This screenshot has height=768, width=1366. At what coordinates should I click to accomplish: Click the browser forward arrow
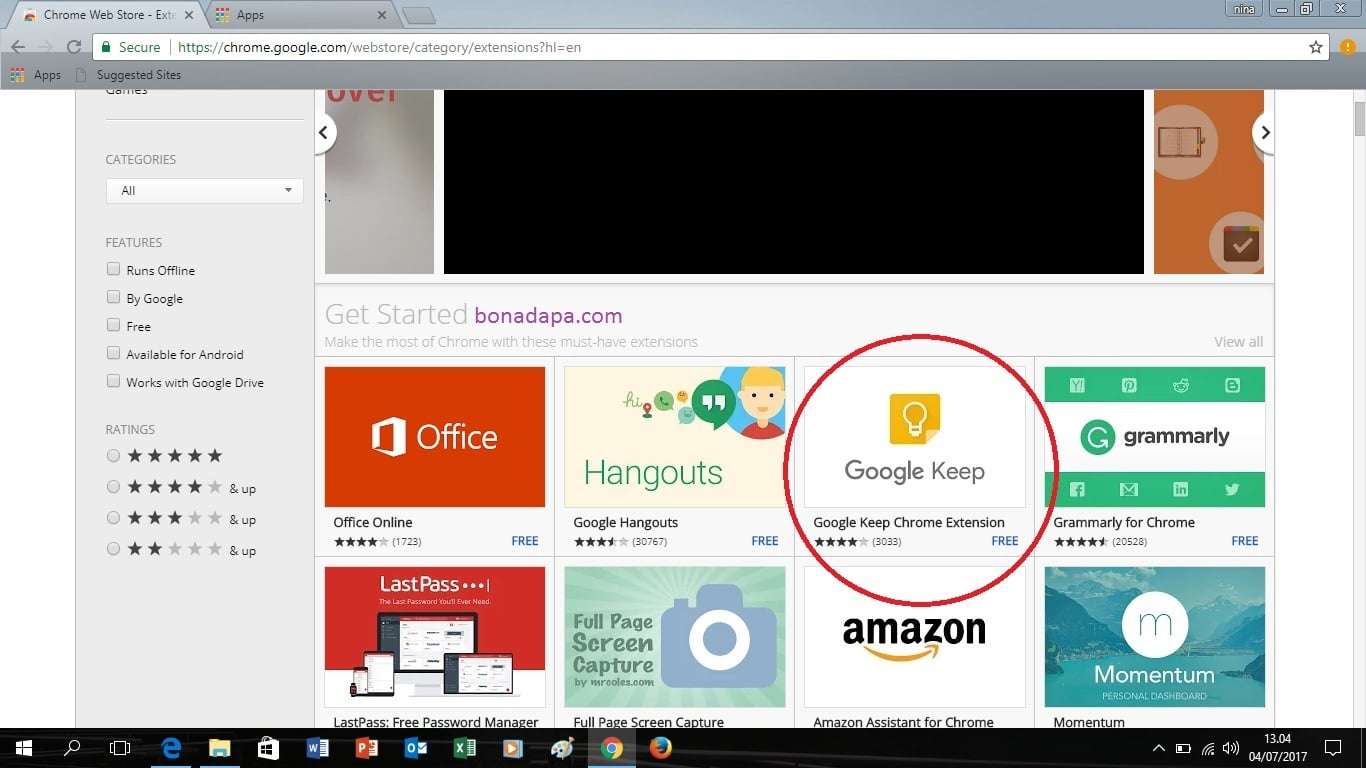(x=45, y=47)
